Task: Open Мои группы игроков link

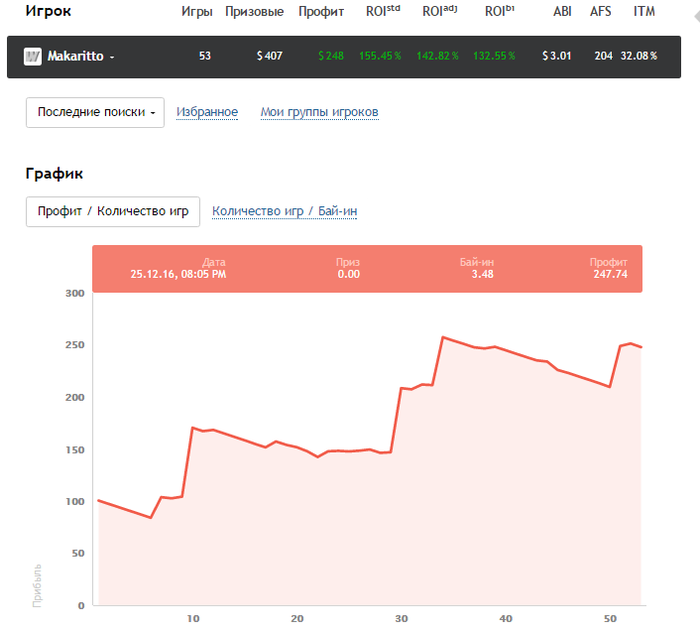Action: pyautogui.click(x=319, y=112)
